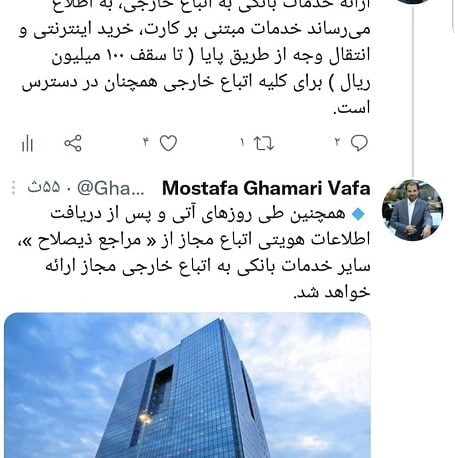This screenshot has width=455, height=458.
Task: Tap the like count ۴
Action: tap(146, 143)
